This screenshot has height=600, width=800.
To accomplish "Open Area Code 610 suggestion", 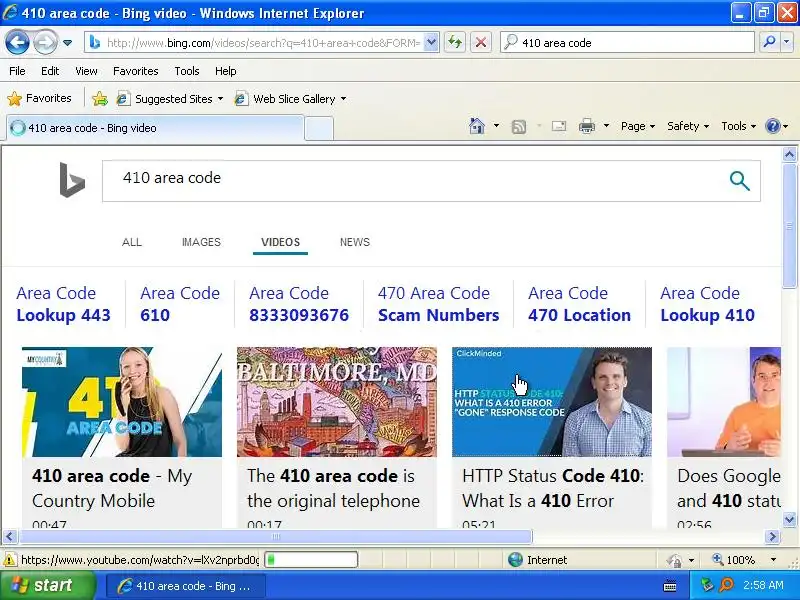I will pyautogui.click(x=180, y=304).
